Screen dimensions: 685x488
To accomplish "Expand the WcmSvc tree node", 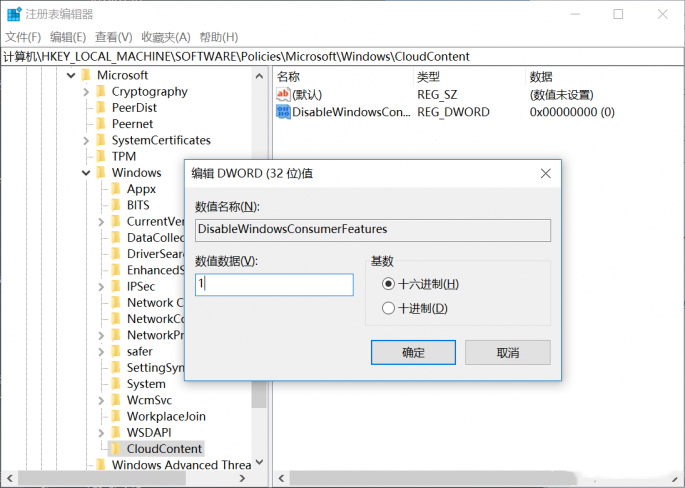I will [101, 400].
